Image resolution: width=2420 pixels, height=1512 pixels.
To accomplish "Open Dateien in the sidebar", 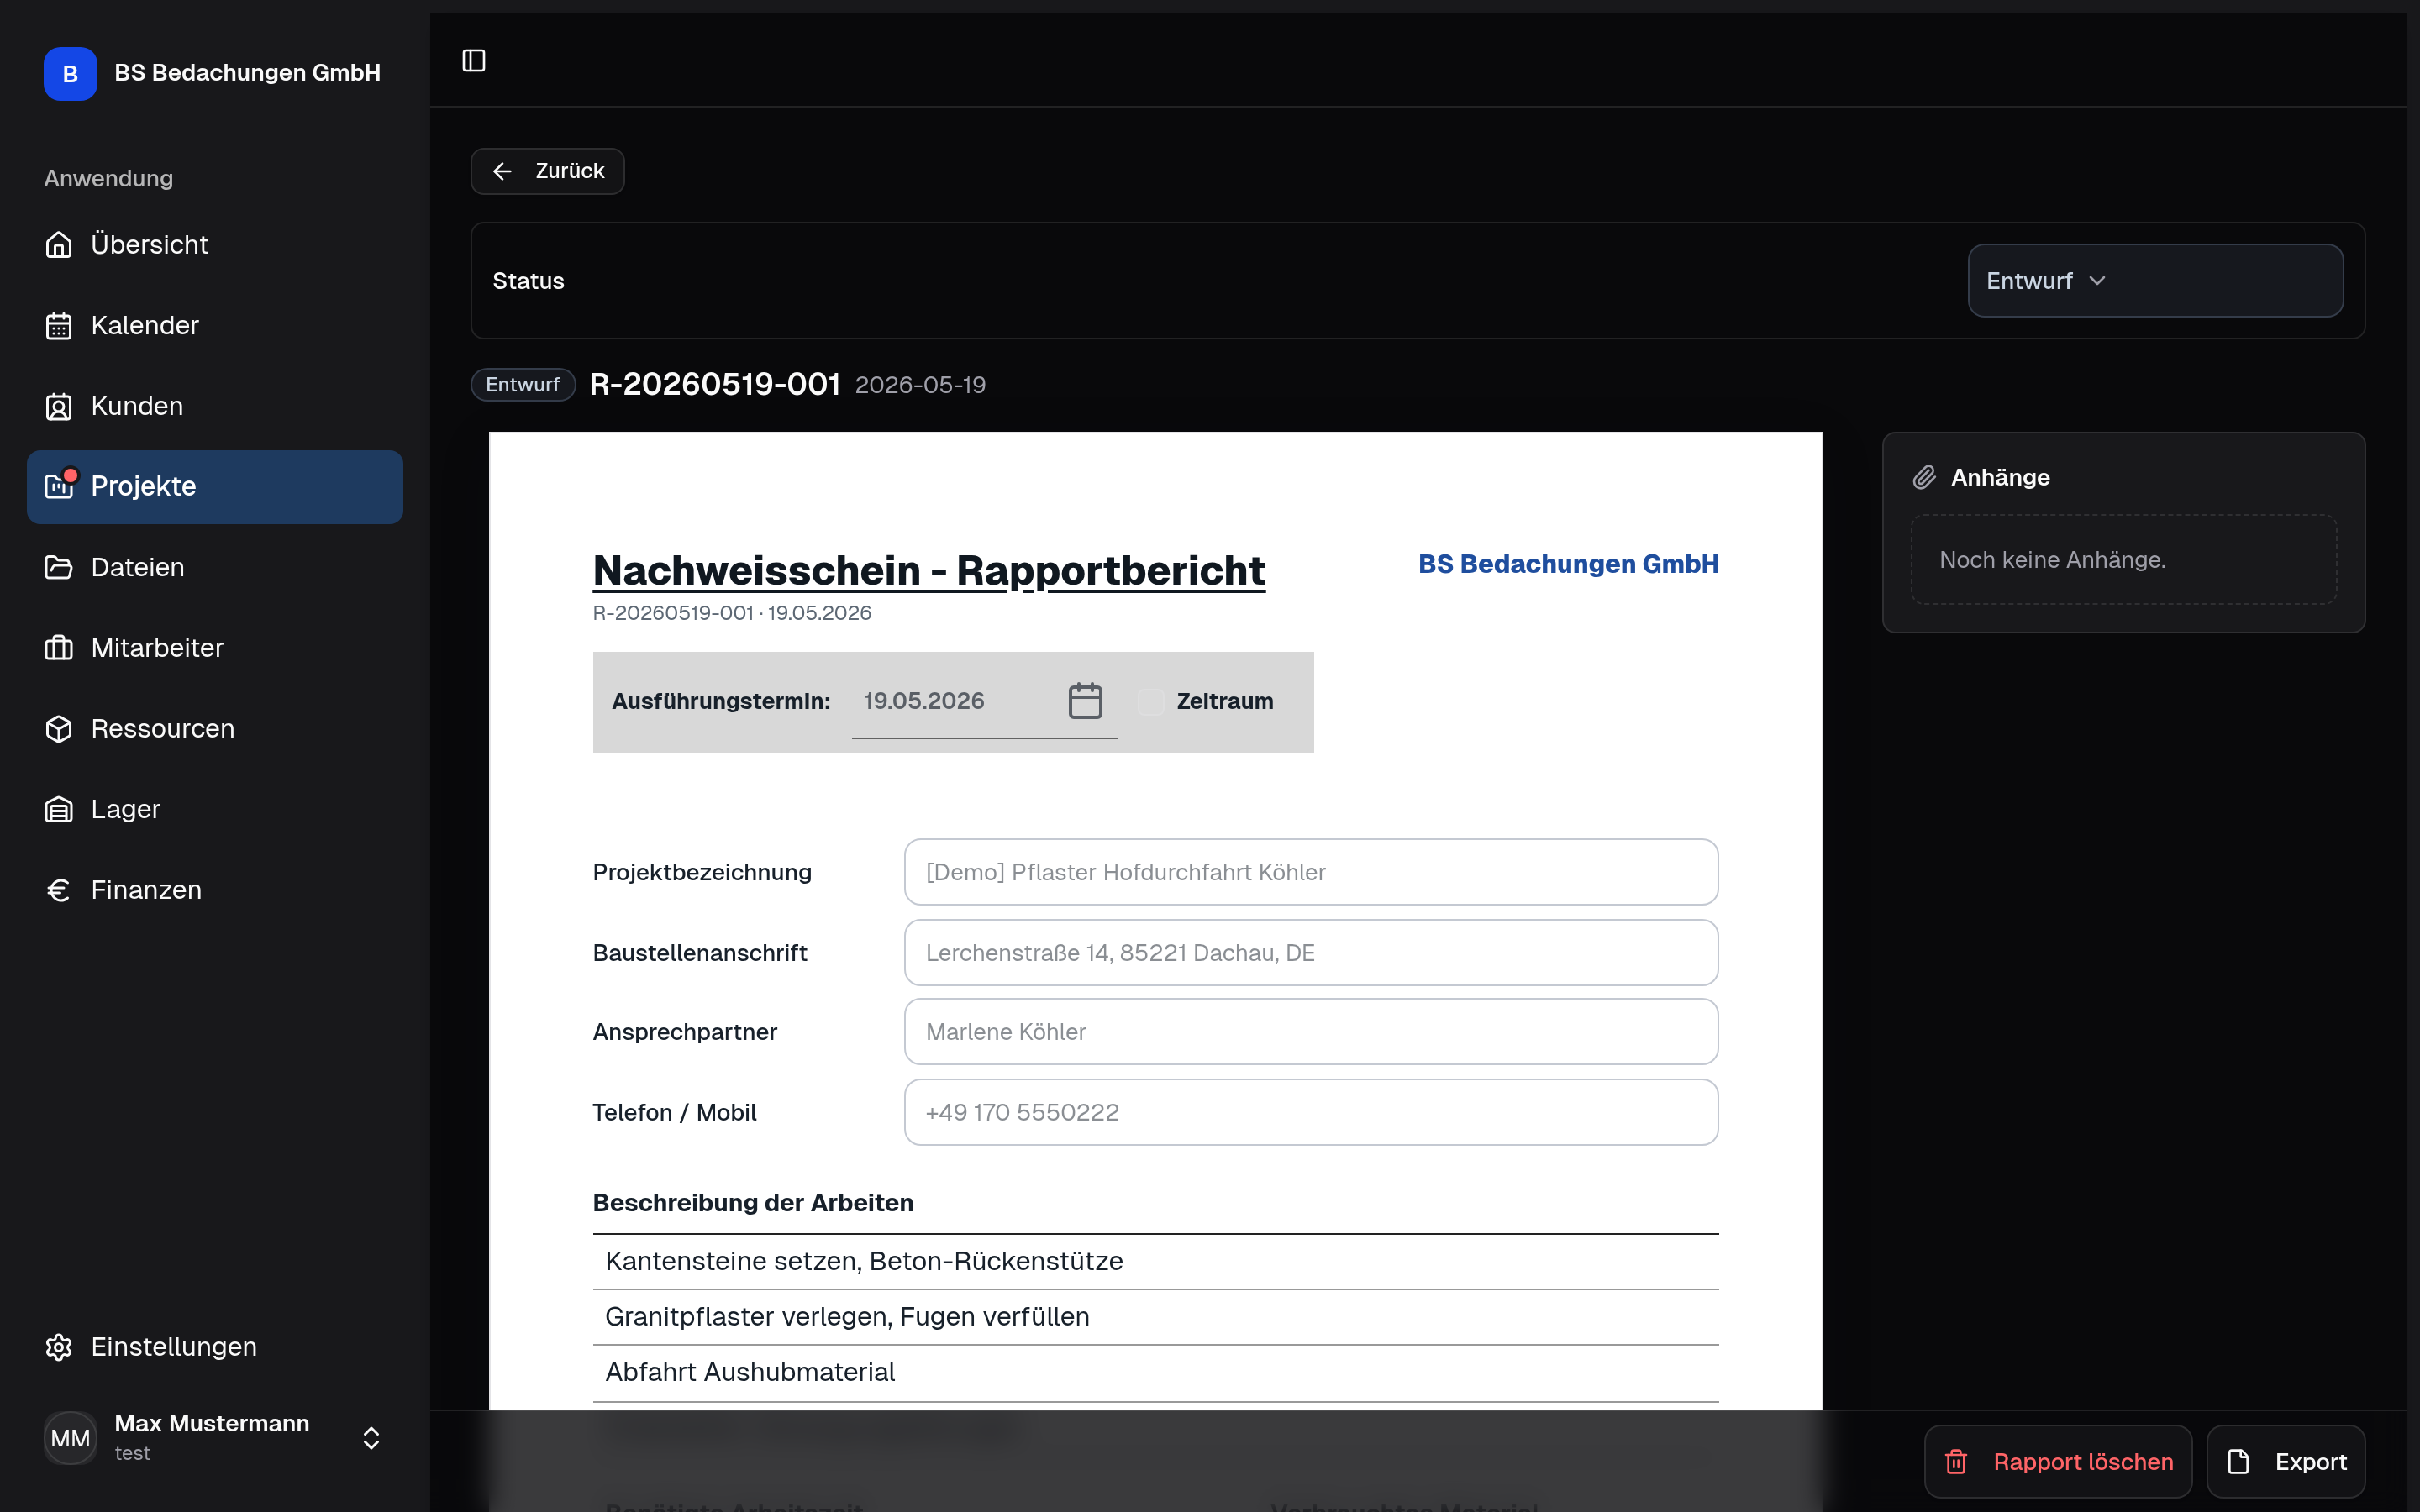I will (x=215, y=567).
